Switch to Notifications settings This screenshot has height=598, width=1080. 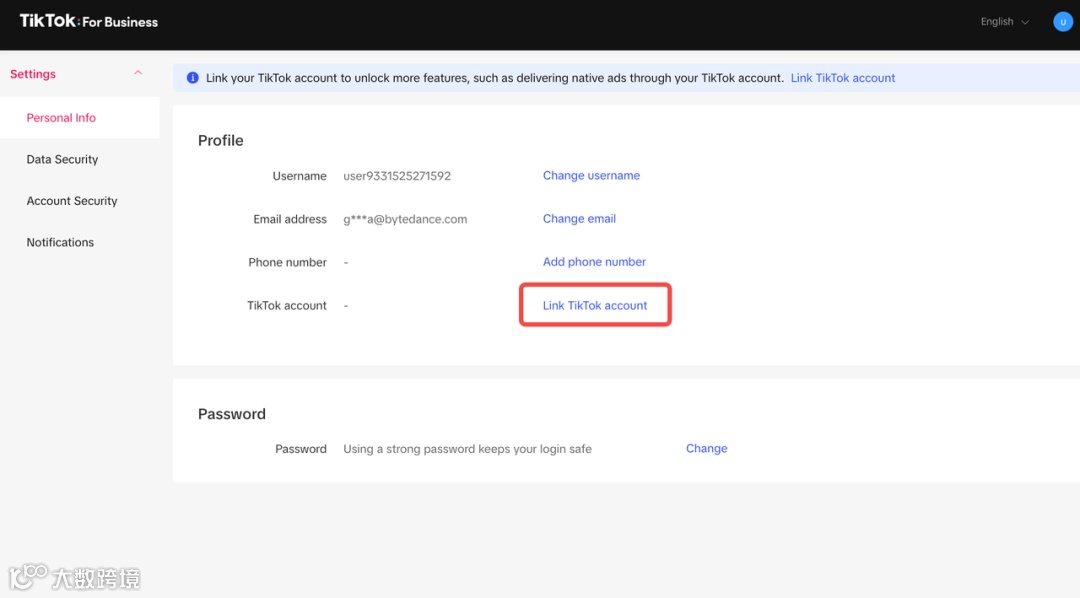click(60, 242)
